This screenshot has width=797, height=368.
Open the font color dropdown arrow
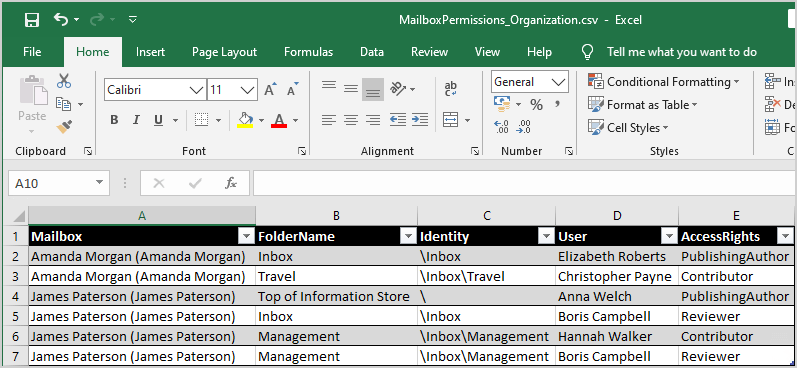295,121
